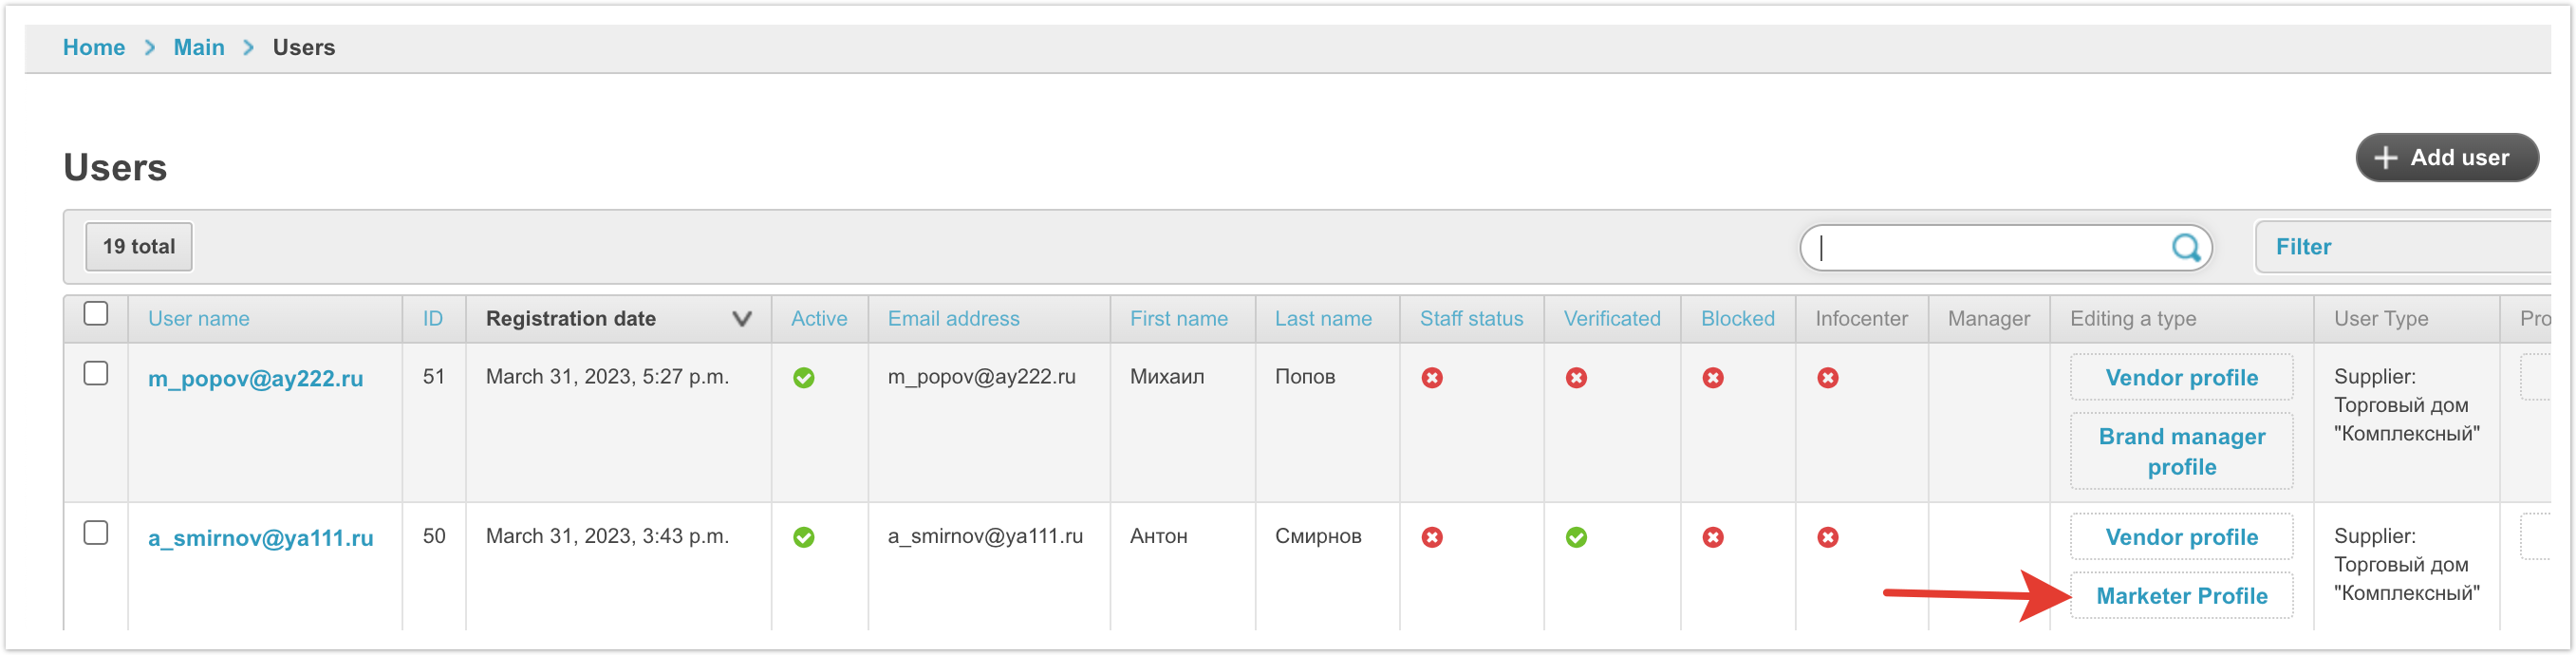
Task: Click the red Blocked icon for a_smirnov
Action: 1712,538
